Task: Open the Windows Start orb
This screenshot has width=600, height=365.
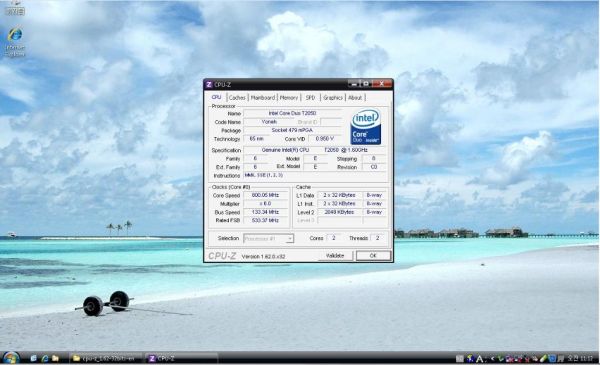Action: [11, 358]
